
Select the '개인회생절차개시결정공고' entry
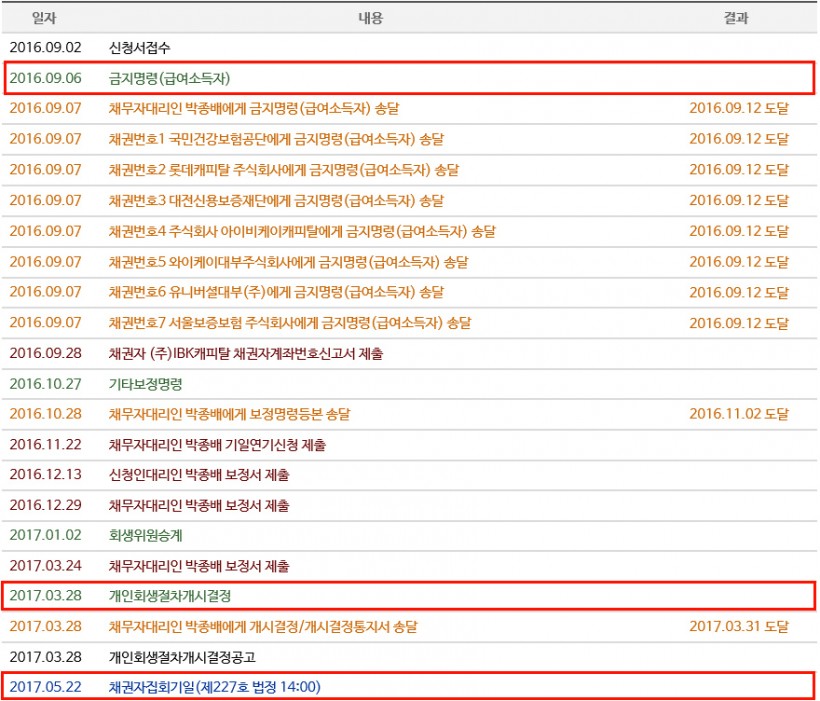pos(182,658)
